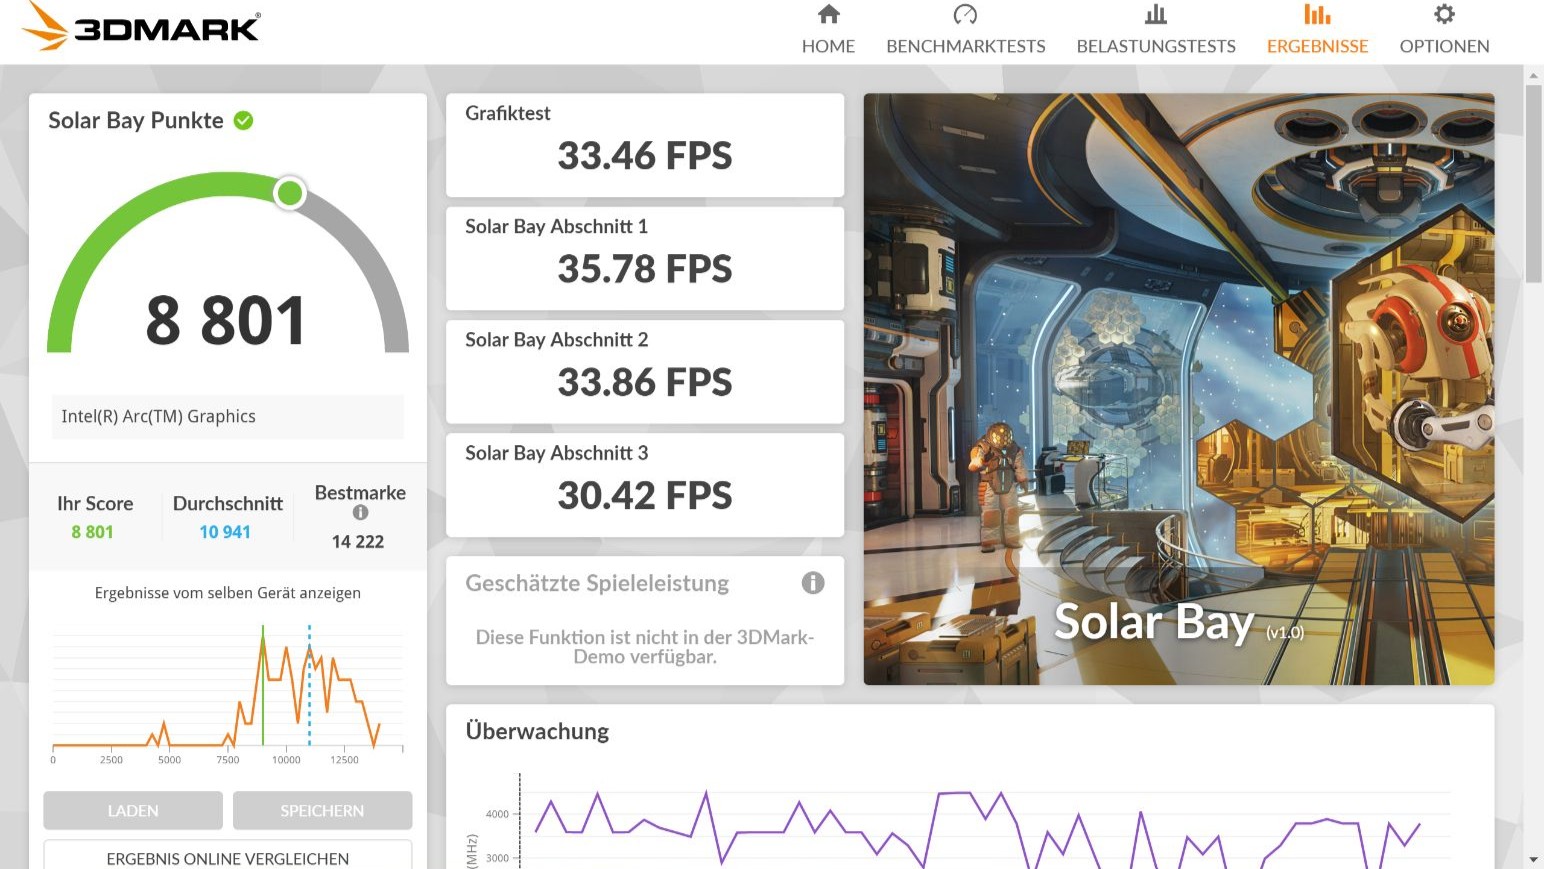Screen dimensions: 1544x869
Task: Click the Solar Bay preview image
Action: [1178, 389]
